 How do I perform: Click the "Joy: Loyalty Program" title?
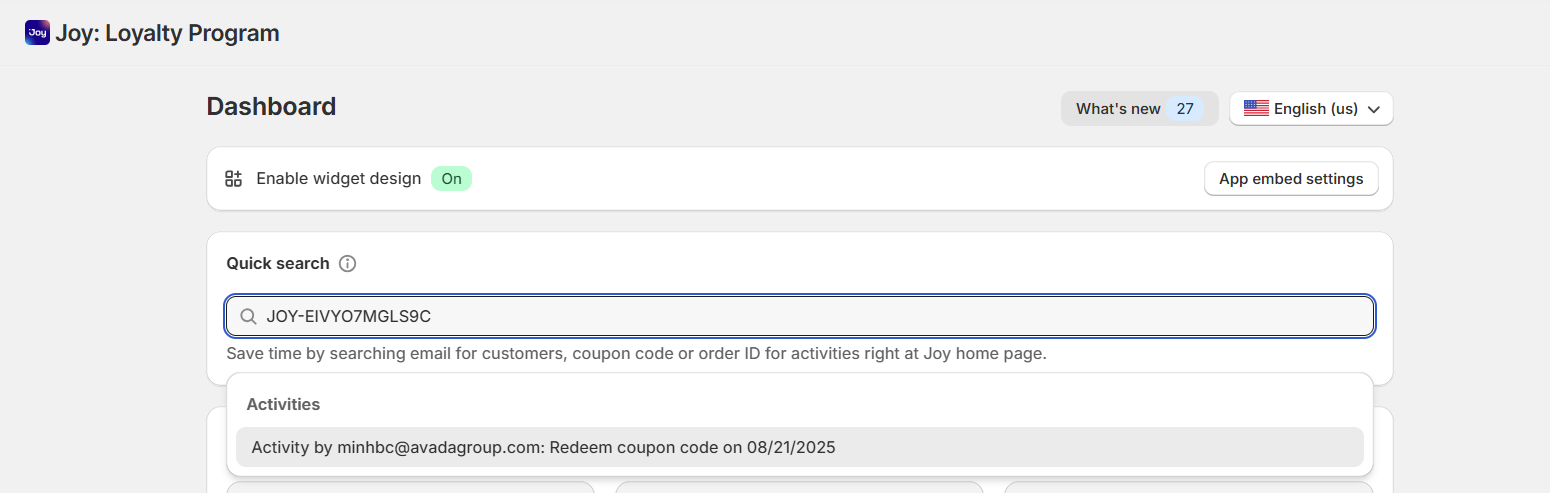pos(167,33)
